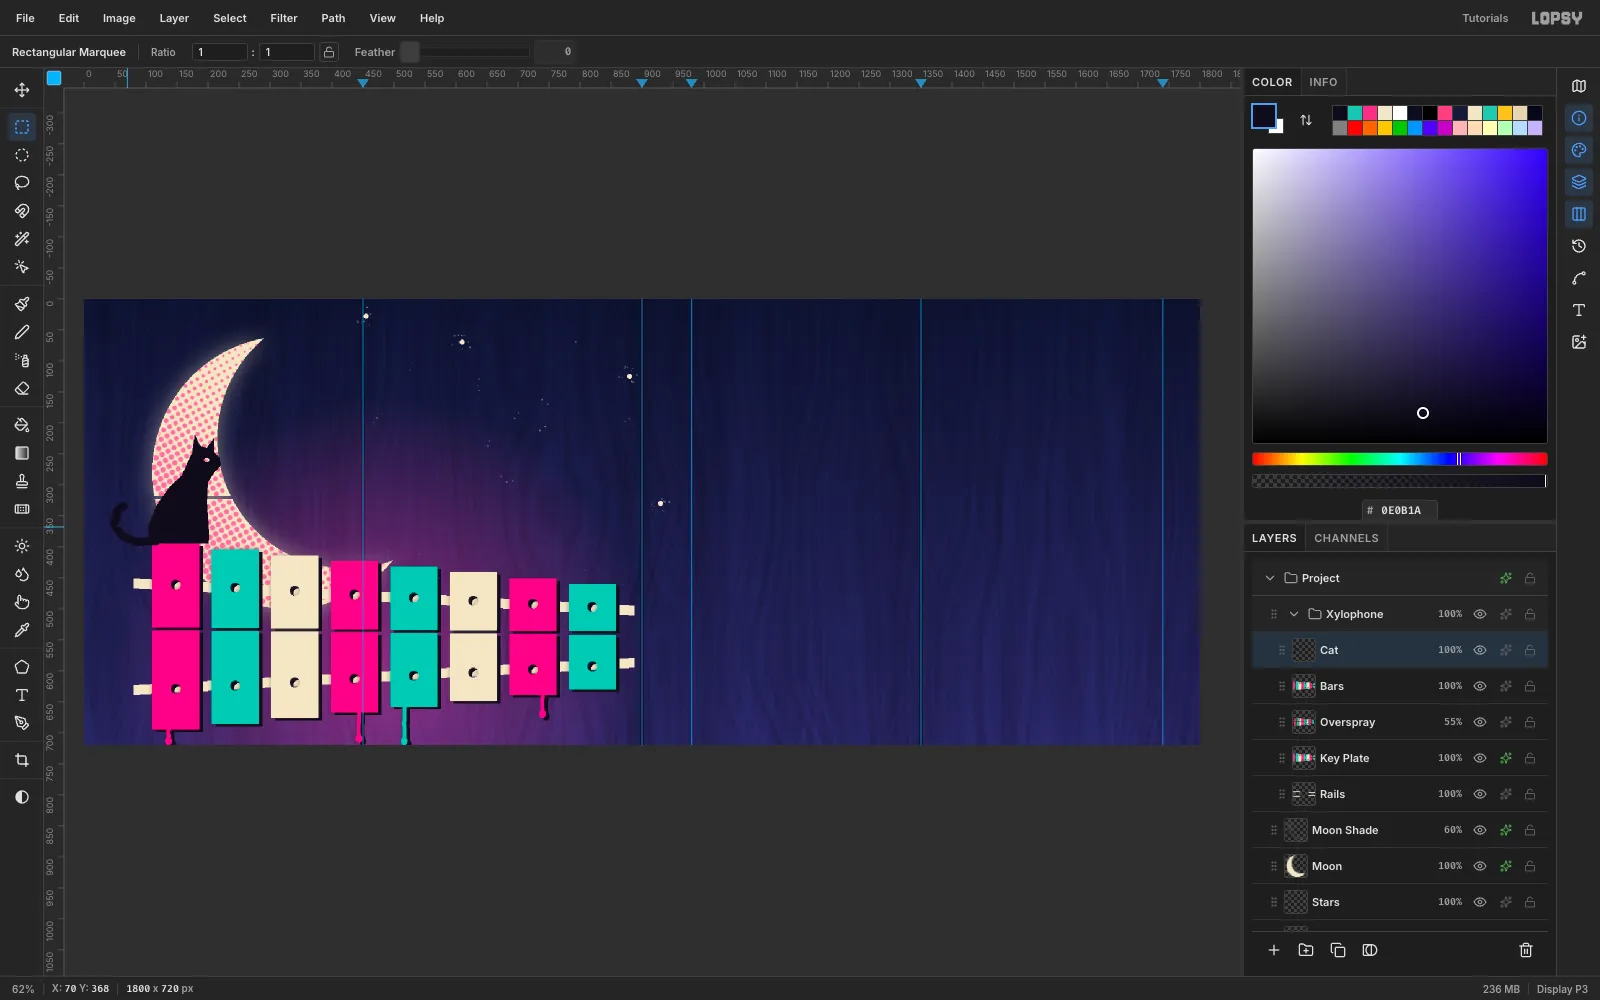Select the Paint Bucket tool
The width and height of the screenshot is (1600, 1000).
(22, 425)
